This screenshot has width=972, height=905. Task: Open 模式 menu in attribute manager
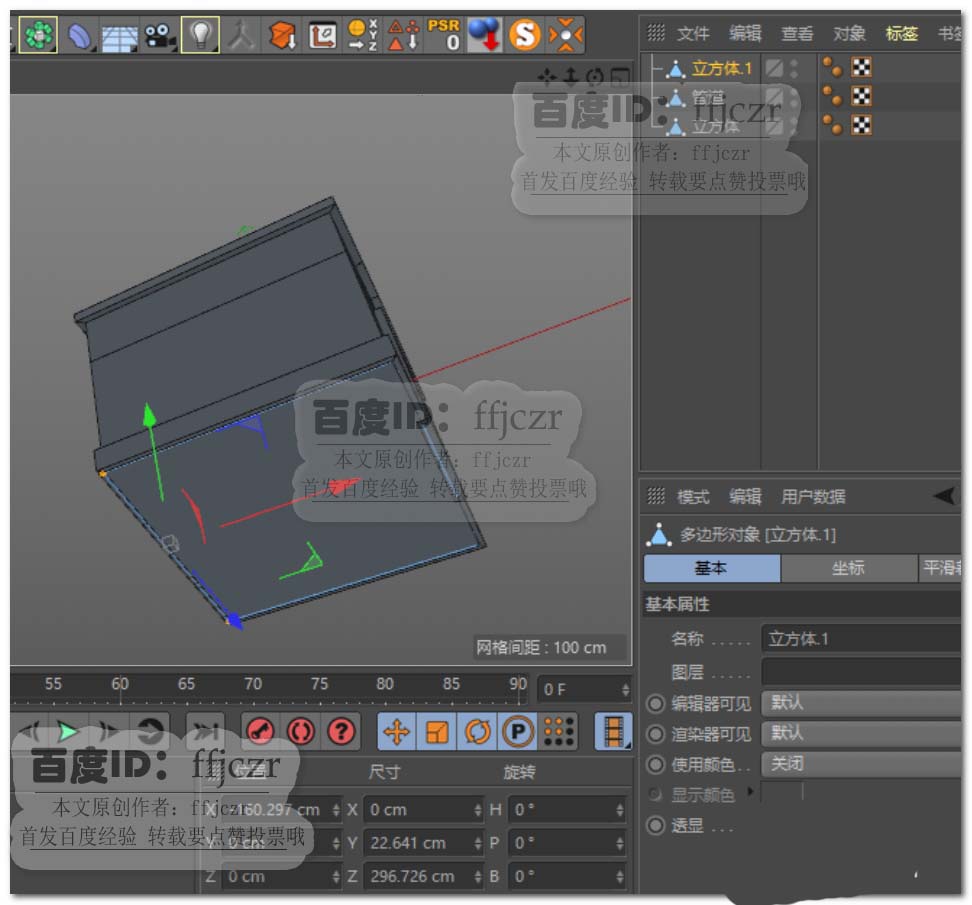pyautogui.click(x=692, y=497)
